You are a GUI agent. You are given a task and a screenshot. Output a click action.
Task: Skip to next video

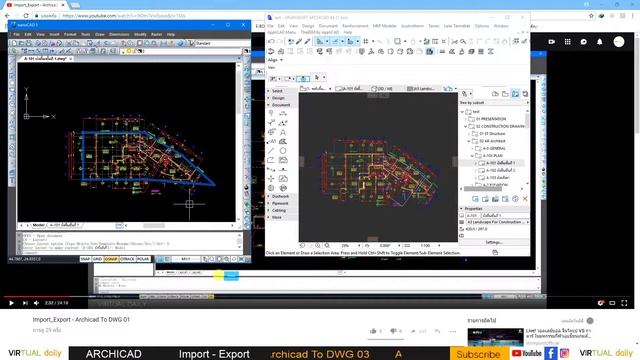pos(25,303)
